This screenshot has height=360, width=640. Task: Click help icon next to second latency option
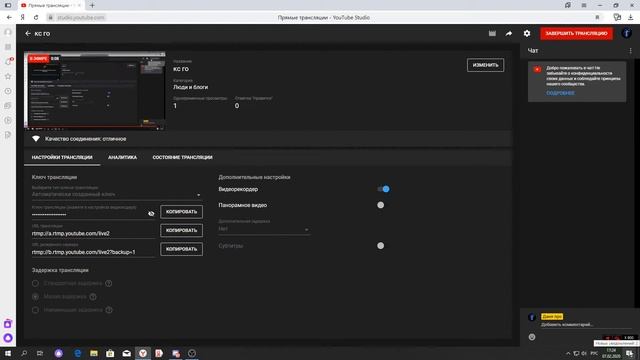pyautogui.click(x=93, y=297)
